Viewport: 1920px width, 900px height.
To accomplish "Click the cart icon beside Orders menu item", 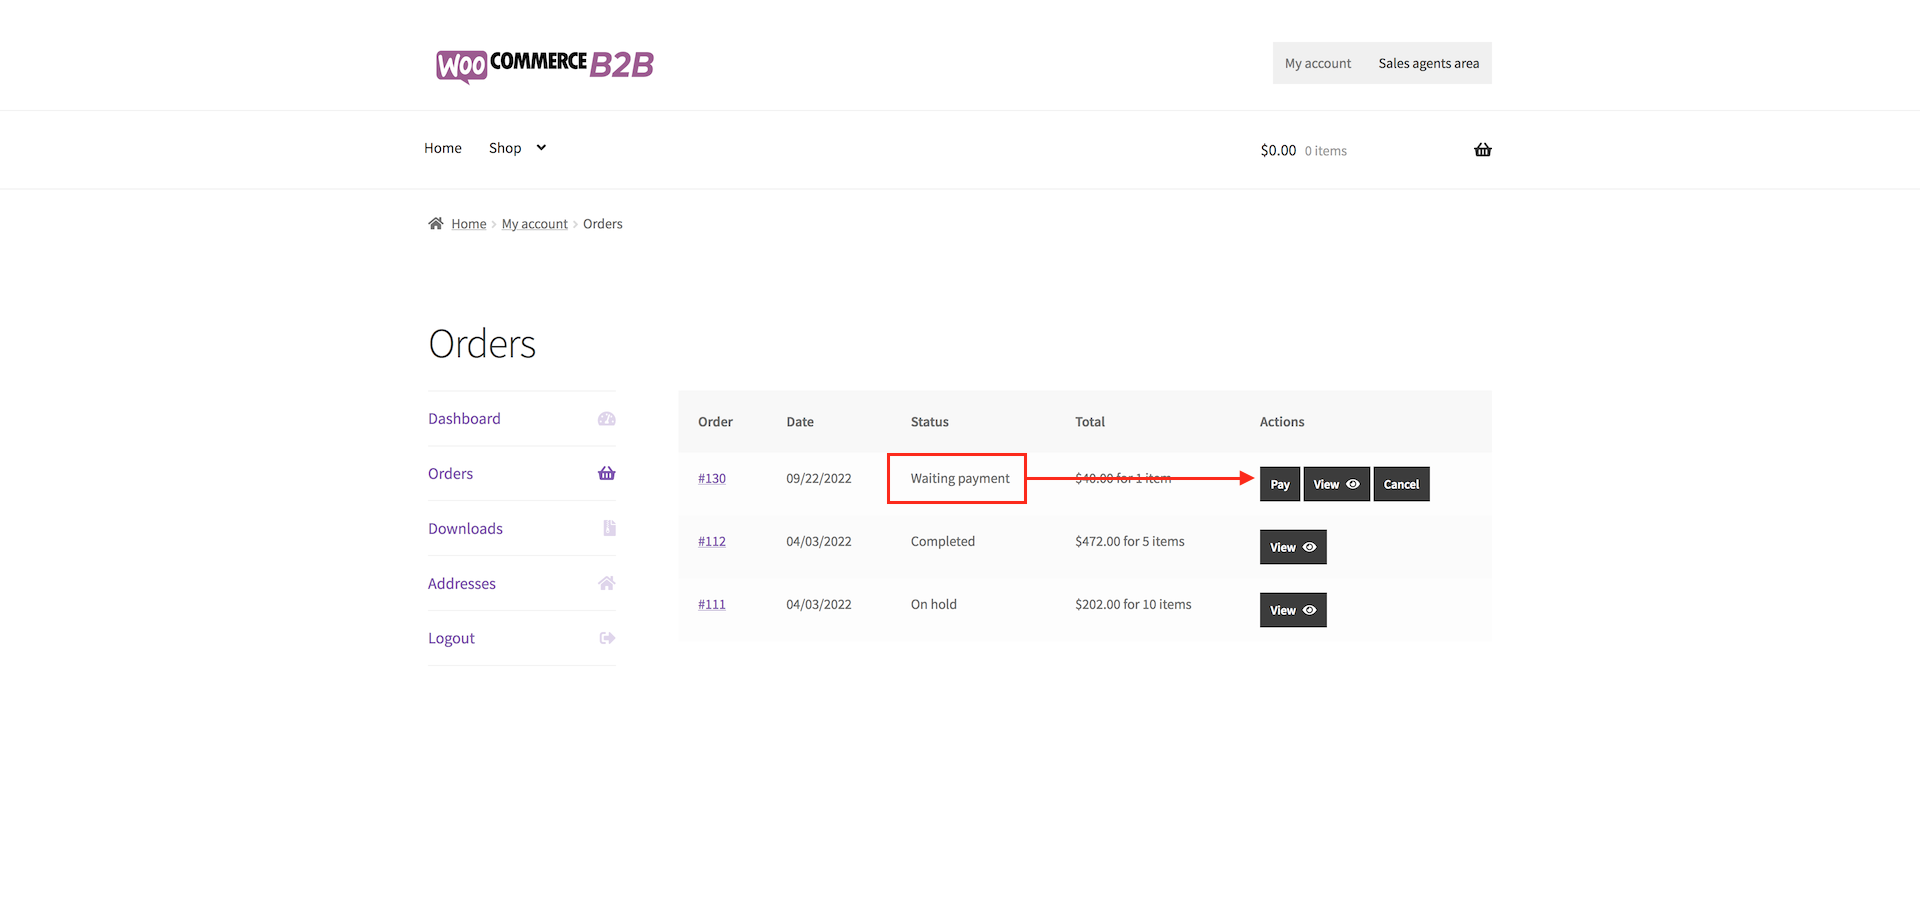I will coord(607,473).
